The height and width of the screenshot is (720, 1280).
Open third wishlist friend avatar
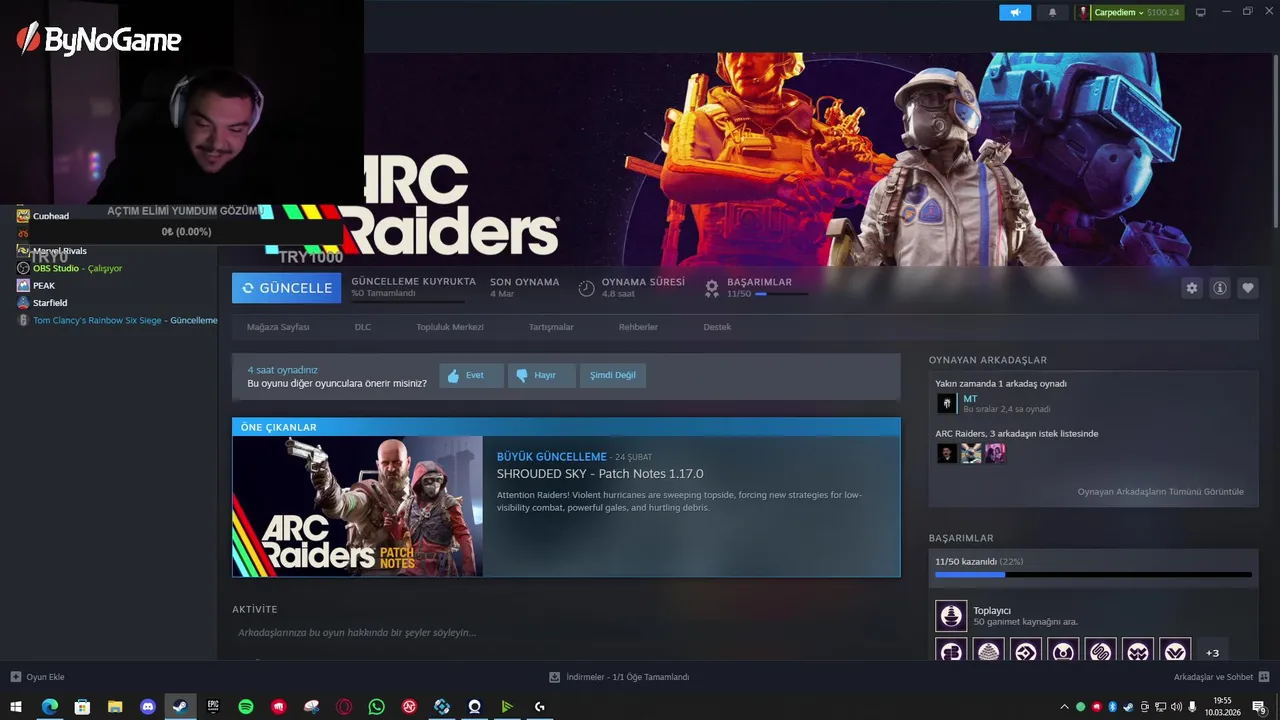(x=995, y=453)
